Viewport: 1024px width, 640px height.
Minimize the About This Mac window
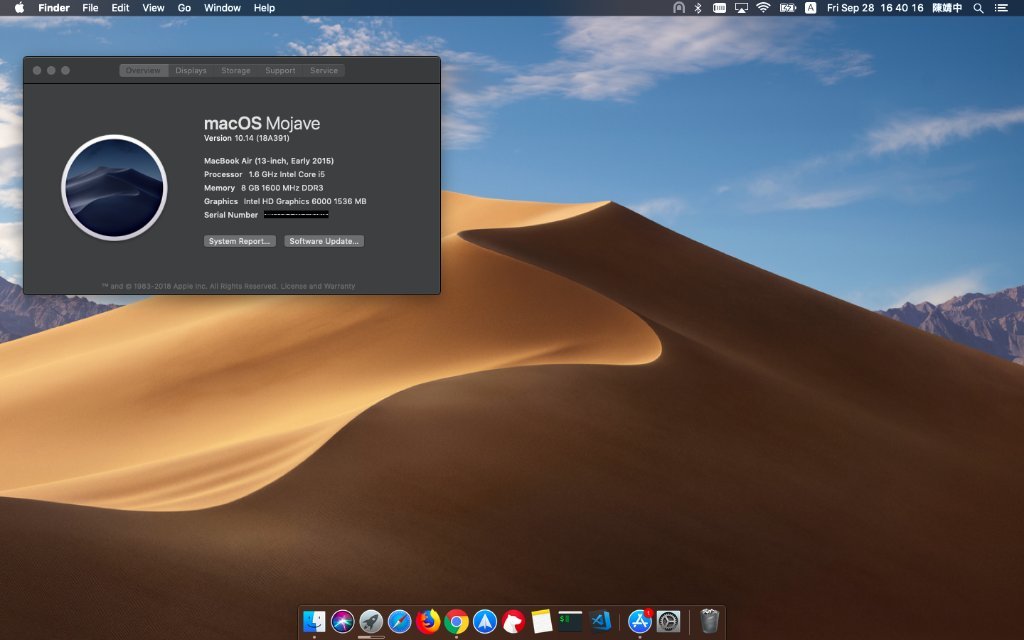[51, 71]
